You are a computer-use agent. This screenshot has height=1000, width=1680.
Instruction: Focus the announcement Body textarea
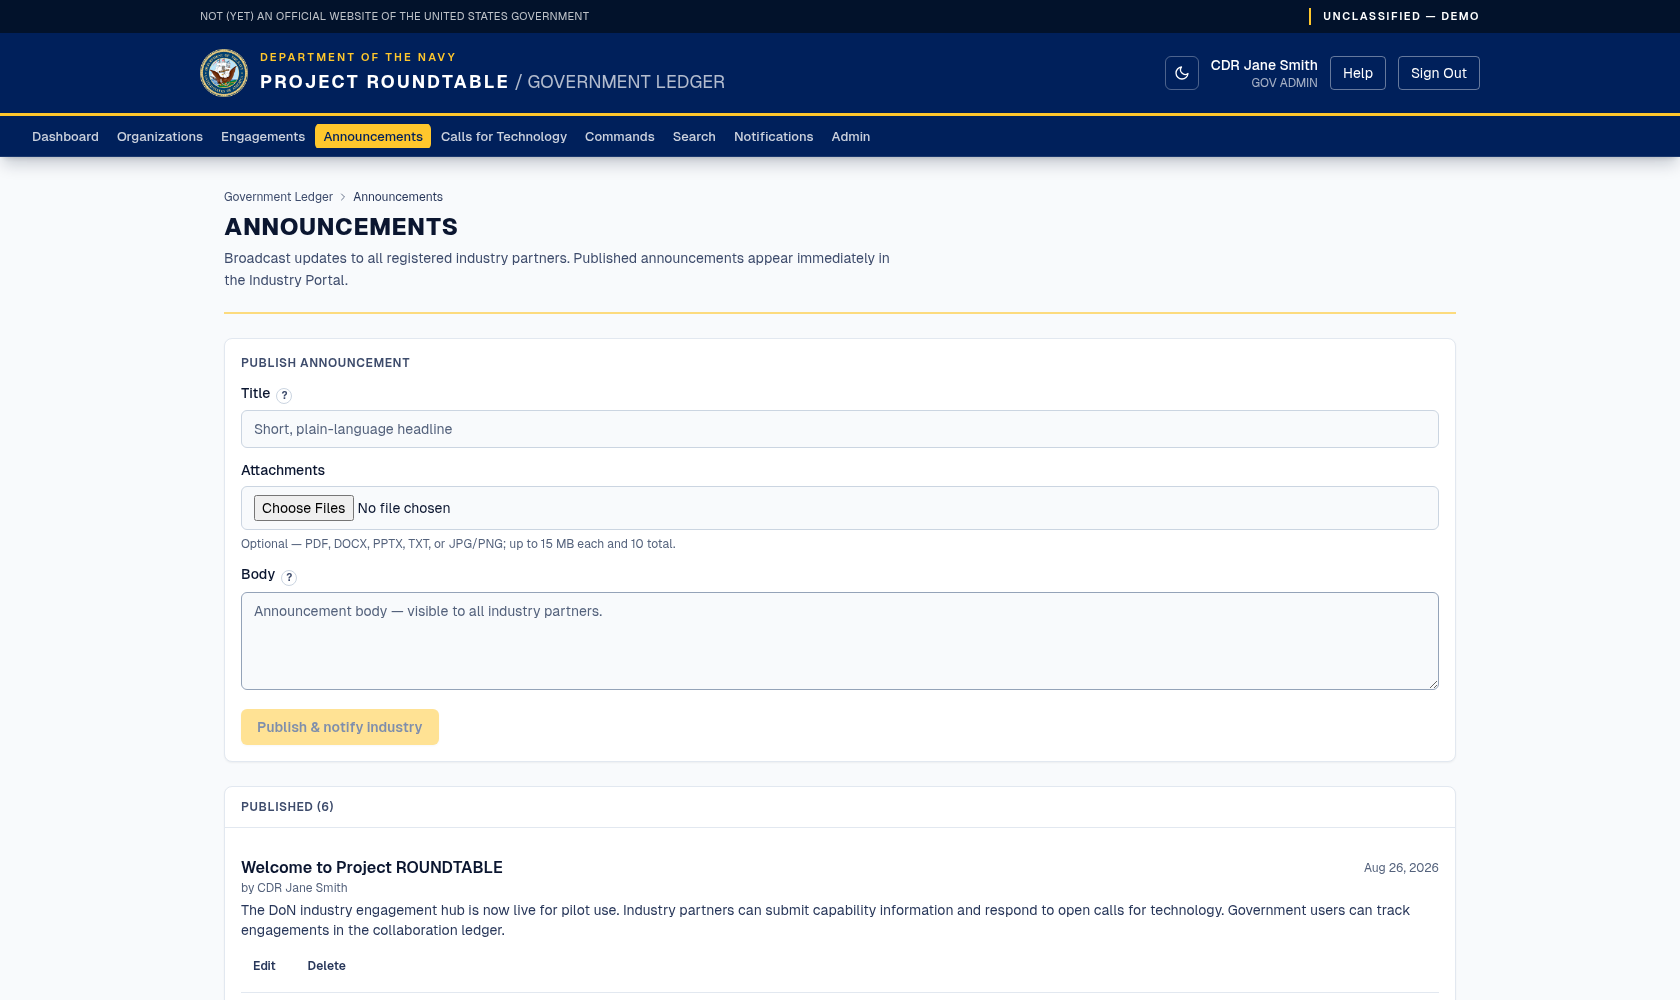840,641
